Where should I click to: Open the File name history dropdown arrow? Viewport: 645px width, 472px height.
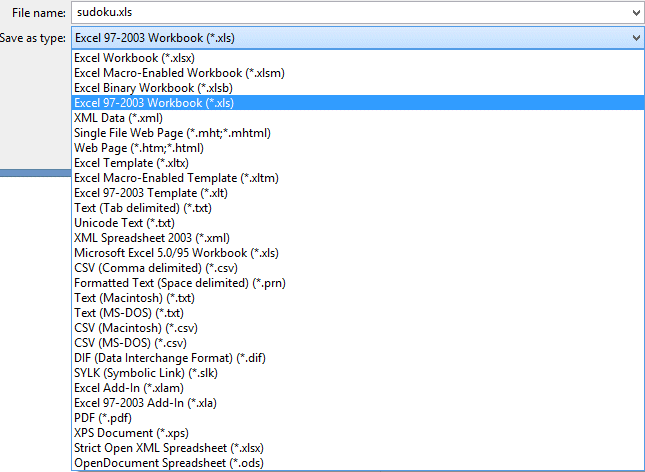[636, 13]
